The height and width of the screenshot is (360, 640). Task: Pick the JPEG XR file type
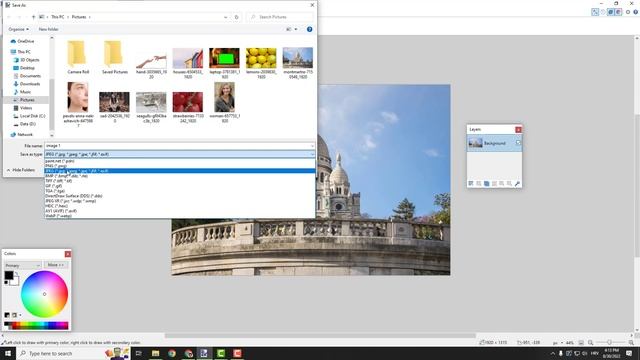180,201
